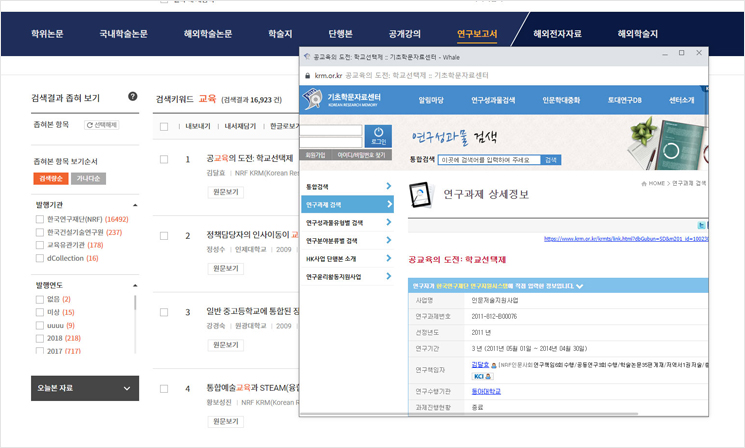The height and width of the screenshot is (448, 745).
Task: Click 원문보기 for result 1
Action: pyautogui.click(x=226, y=192)
